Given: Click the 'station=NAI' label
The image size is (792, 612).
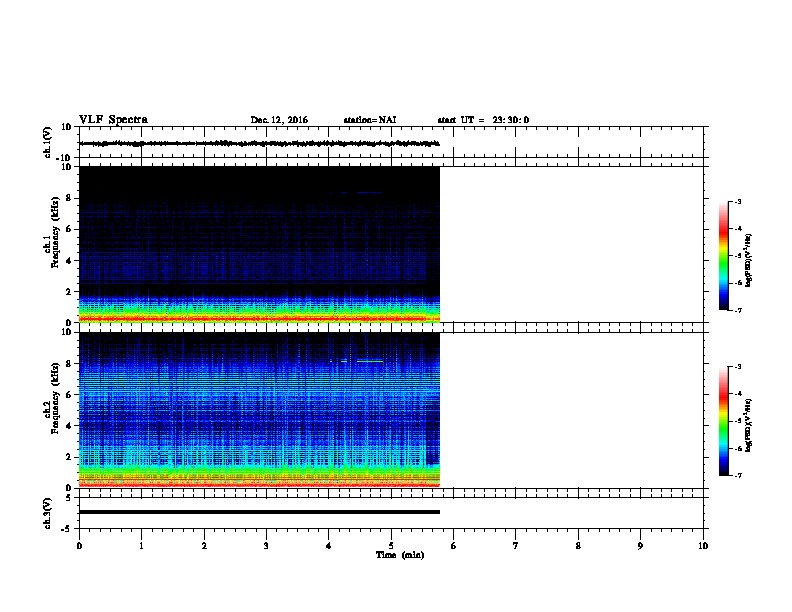Looking at the screenshot, I should (x=370, y=120).
